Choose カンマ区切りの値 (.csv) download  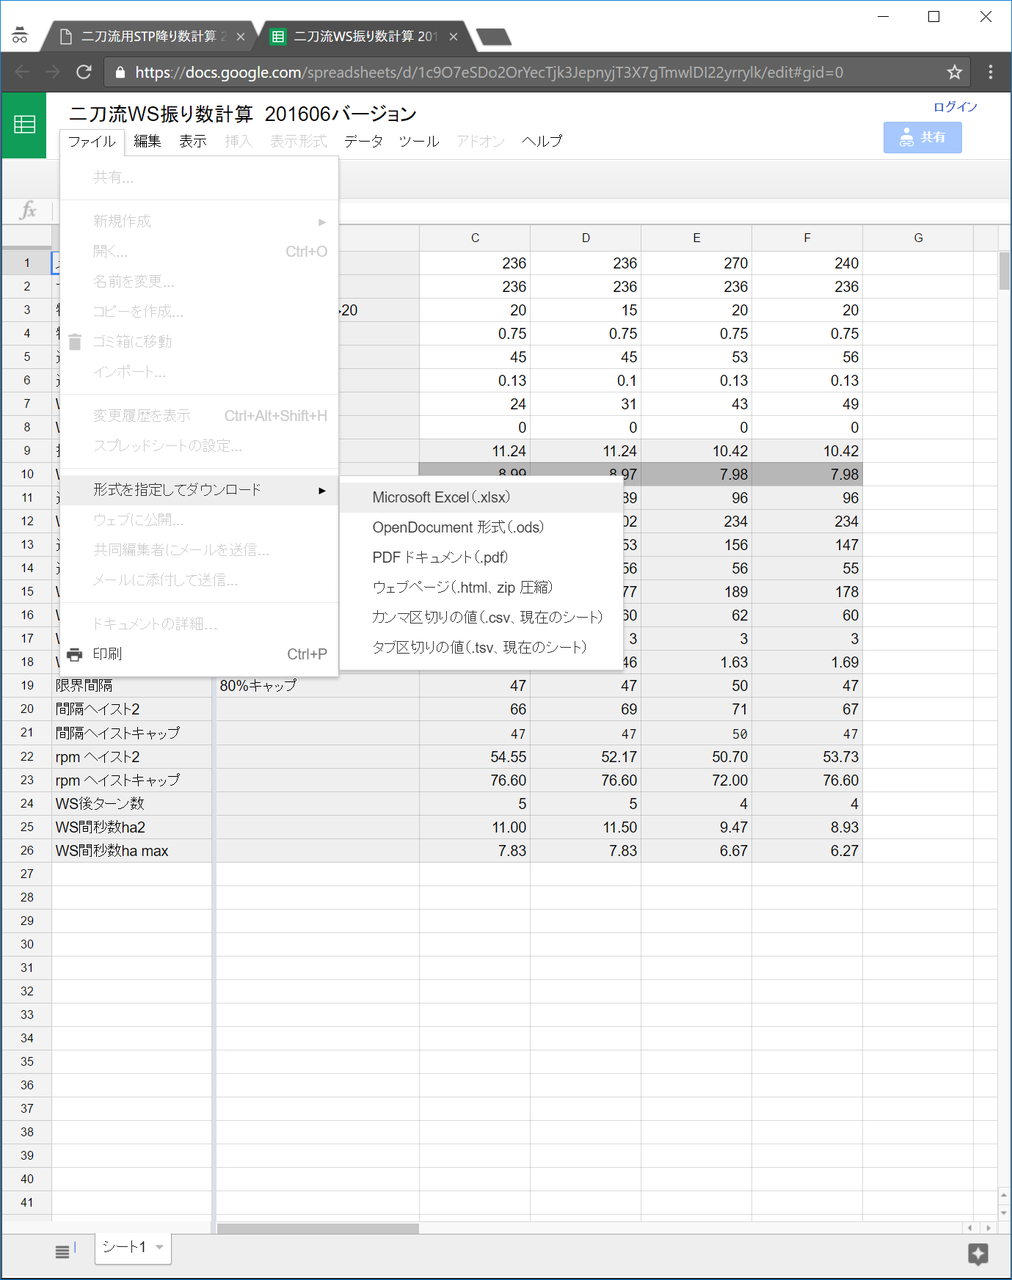[x=481, y=617]
